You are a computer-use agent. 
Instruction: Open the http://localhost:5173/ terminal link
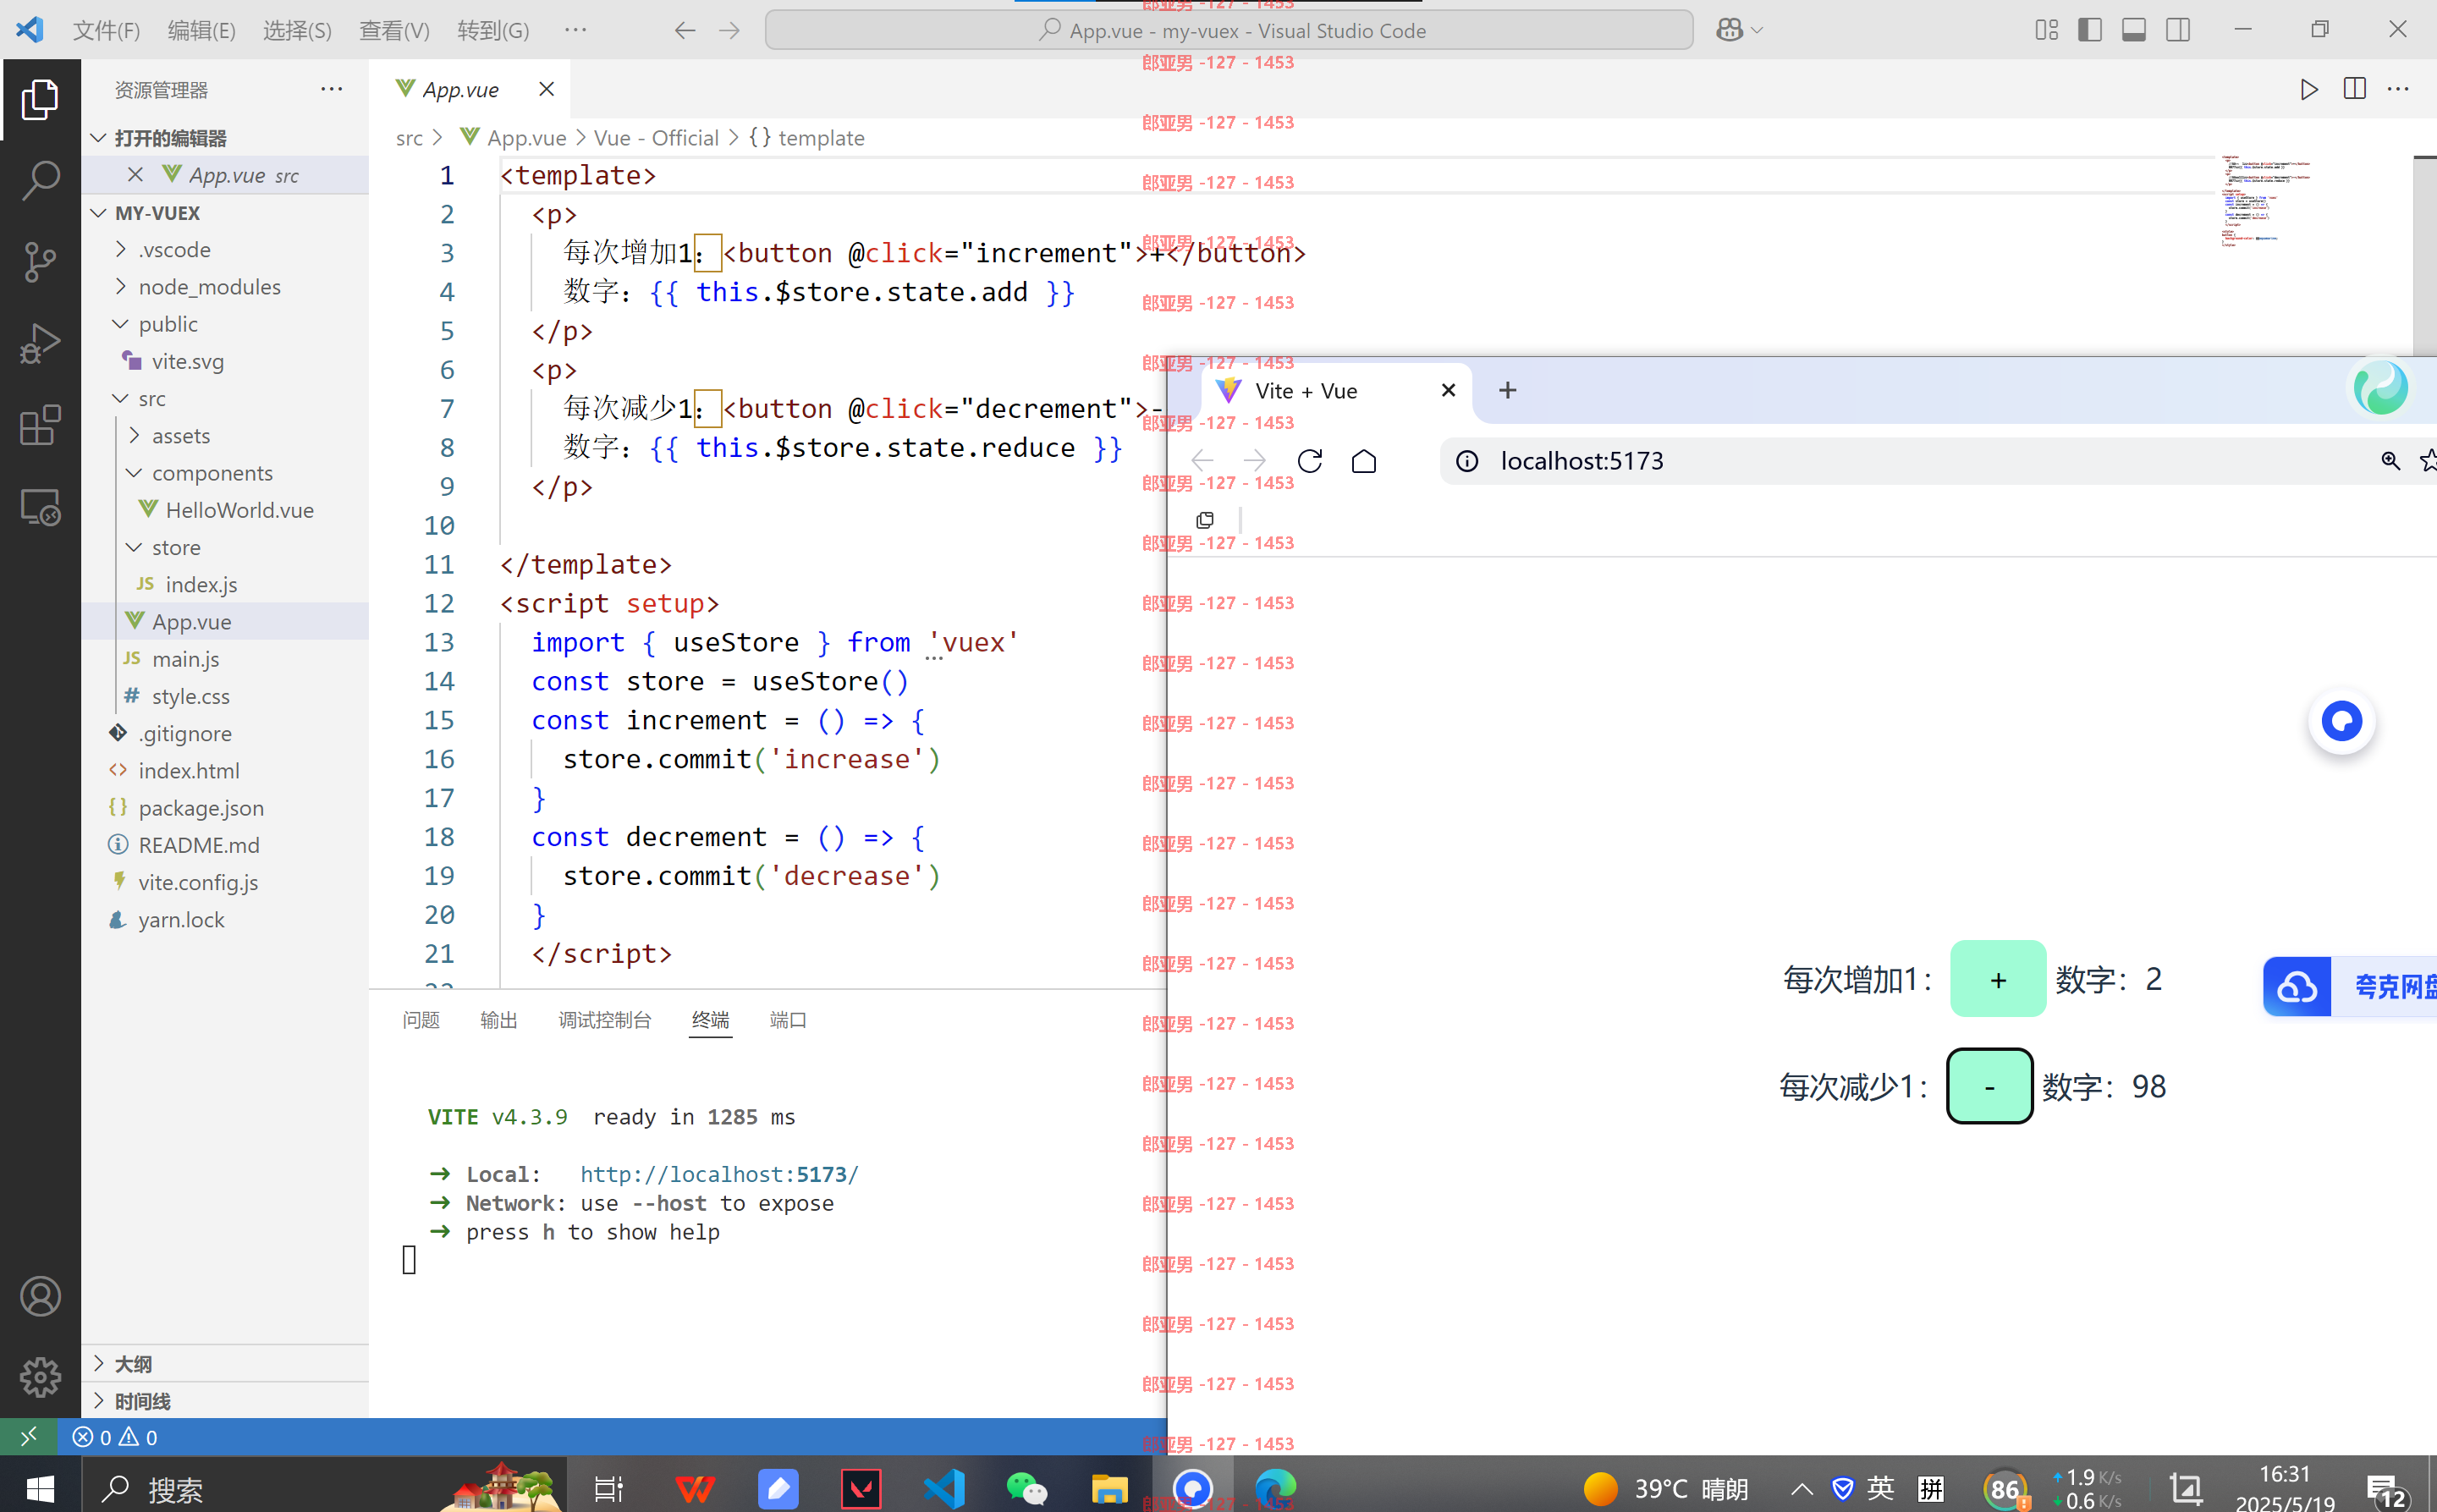click(718, 1175)
